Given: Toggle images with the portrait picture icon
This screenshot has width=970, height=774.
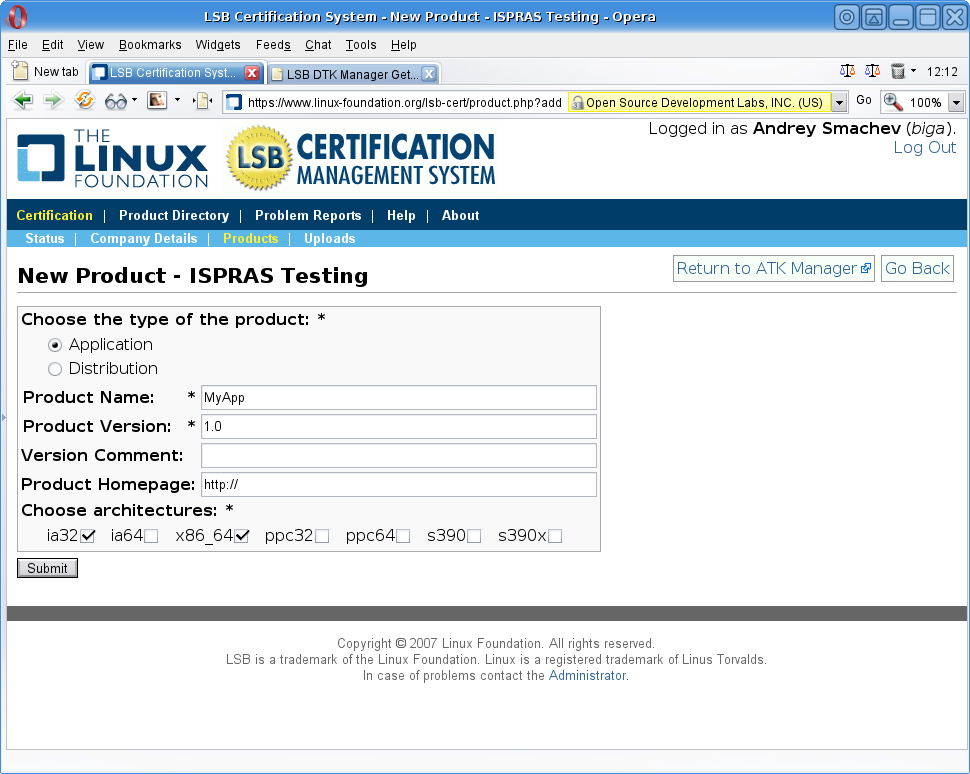Looking at the screenshot, I should pos(157,100).
